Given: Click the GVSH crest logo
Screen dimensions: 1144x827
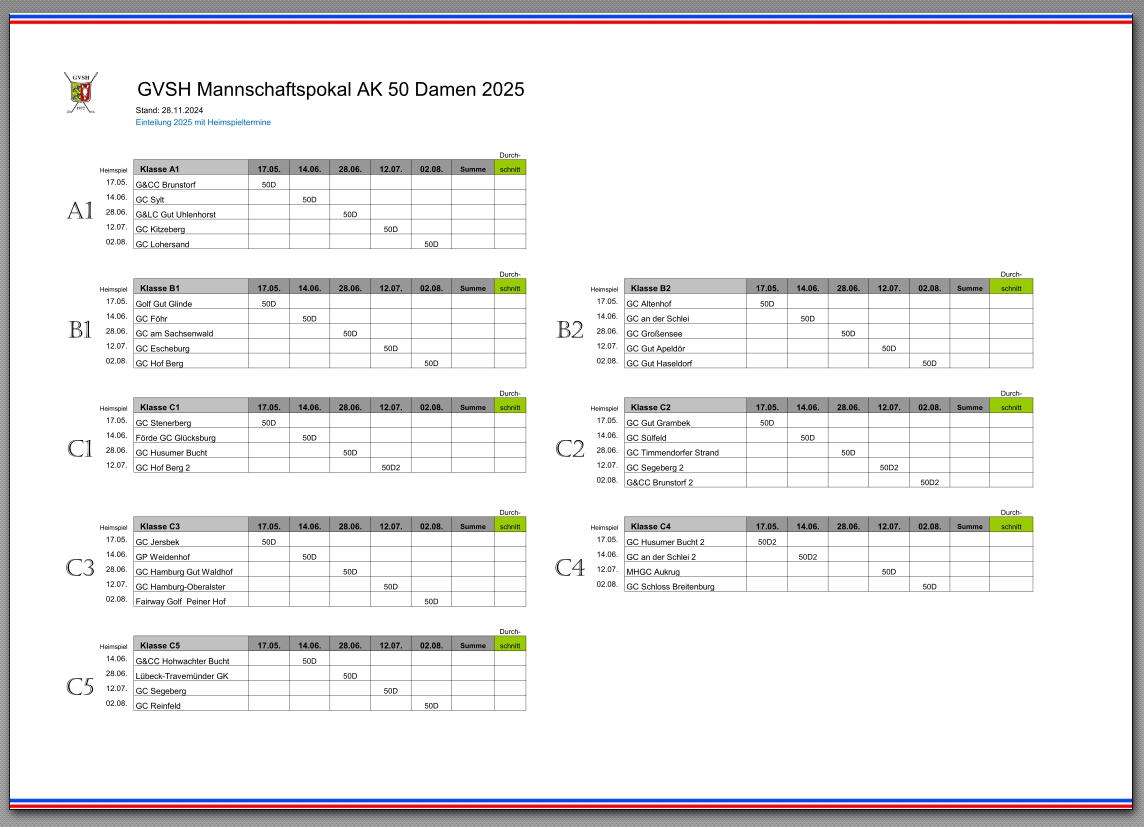Looking at the screenshot, I should 81,92.
